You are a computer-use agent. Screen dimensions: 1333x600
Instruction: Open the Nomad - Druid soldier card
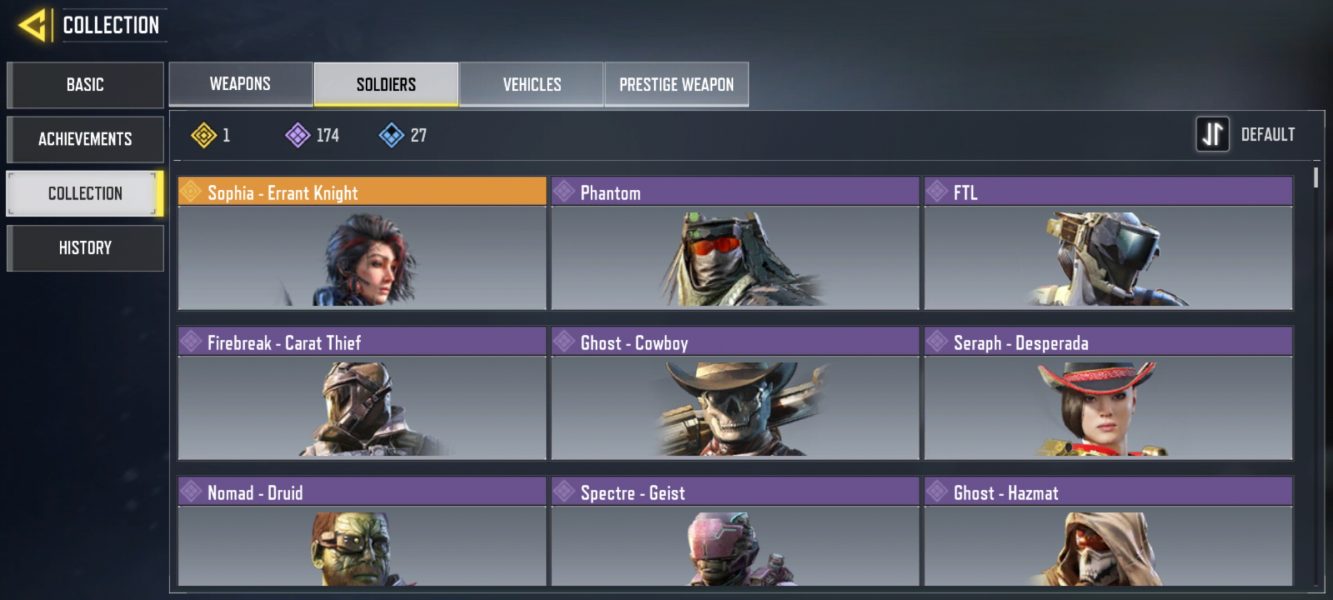pyautogui.click(x=362, y=531)
